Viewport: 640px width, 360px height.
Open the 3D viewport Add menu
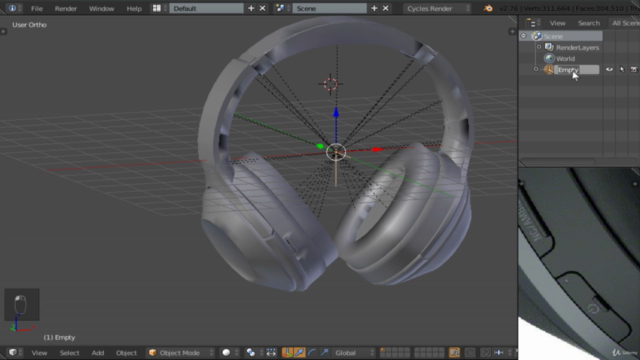(98, 353)
